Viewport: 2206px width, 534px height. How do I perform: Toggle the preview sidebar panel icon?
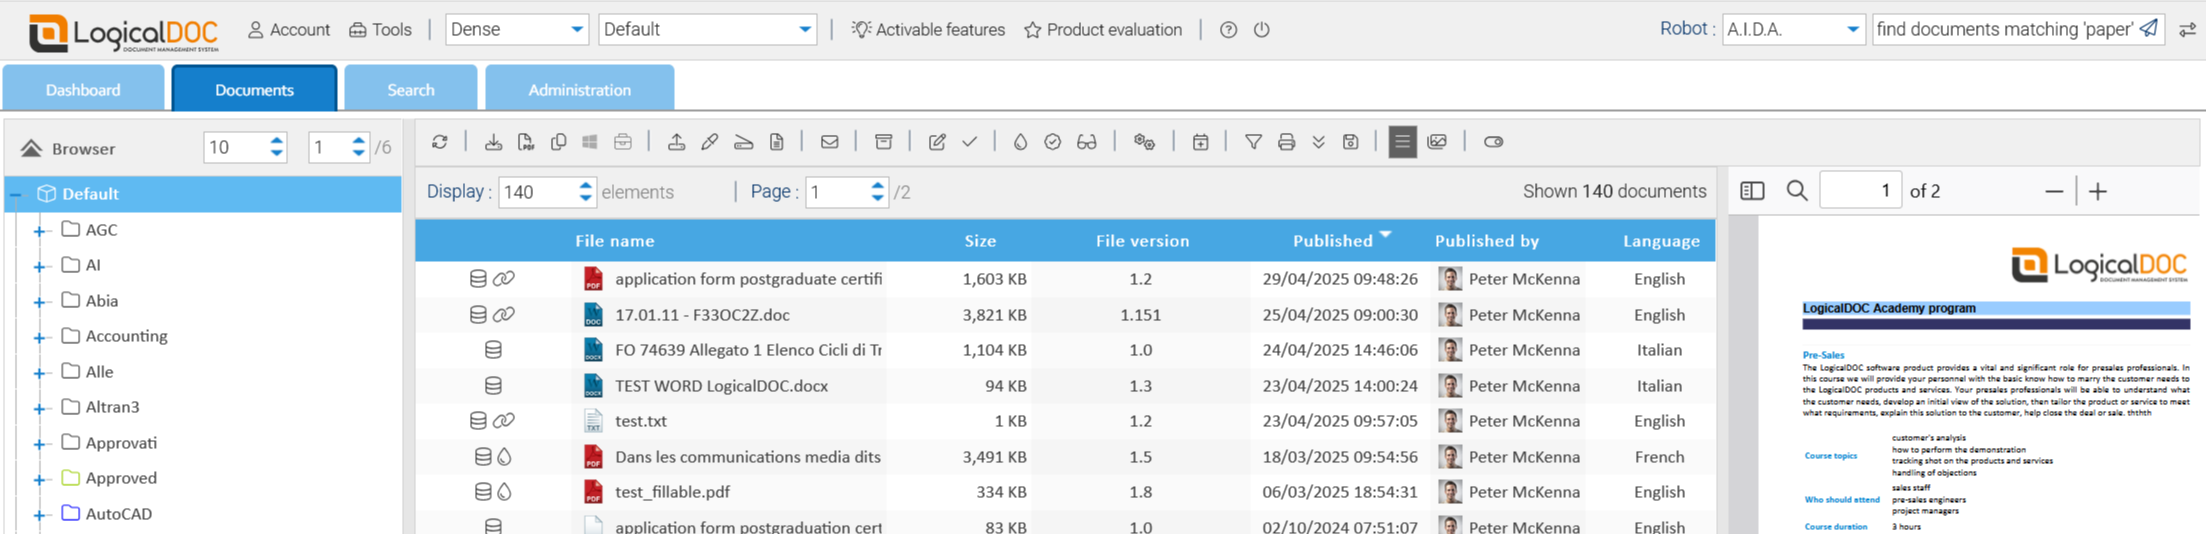1752,191
